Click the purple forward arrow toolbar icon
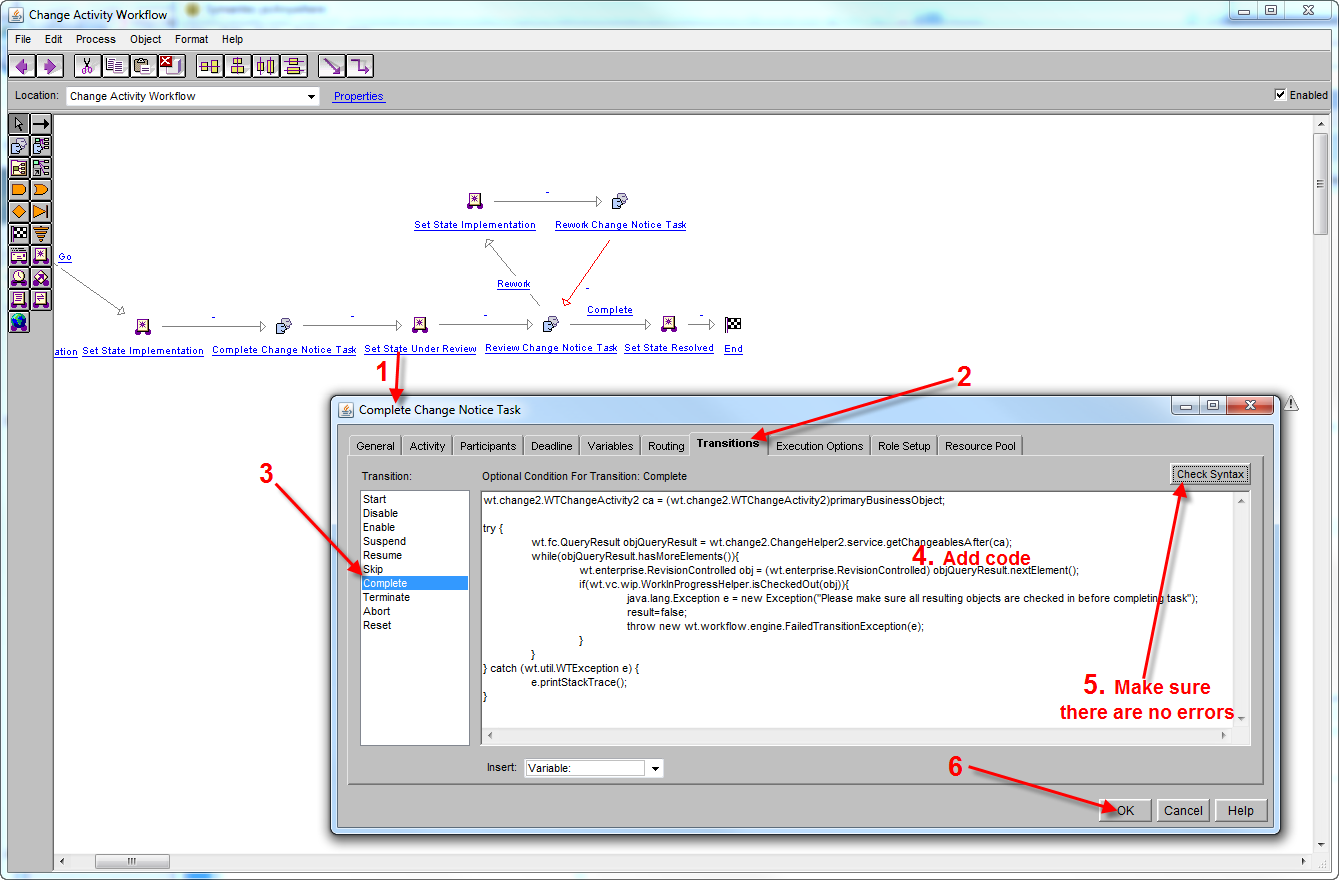This screenshot has width=1339, height=880. [49, 66]
